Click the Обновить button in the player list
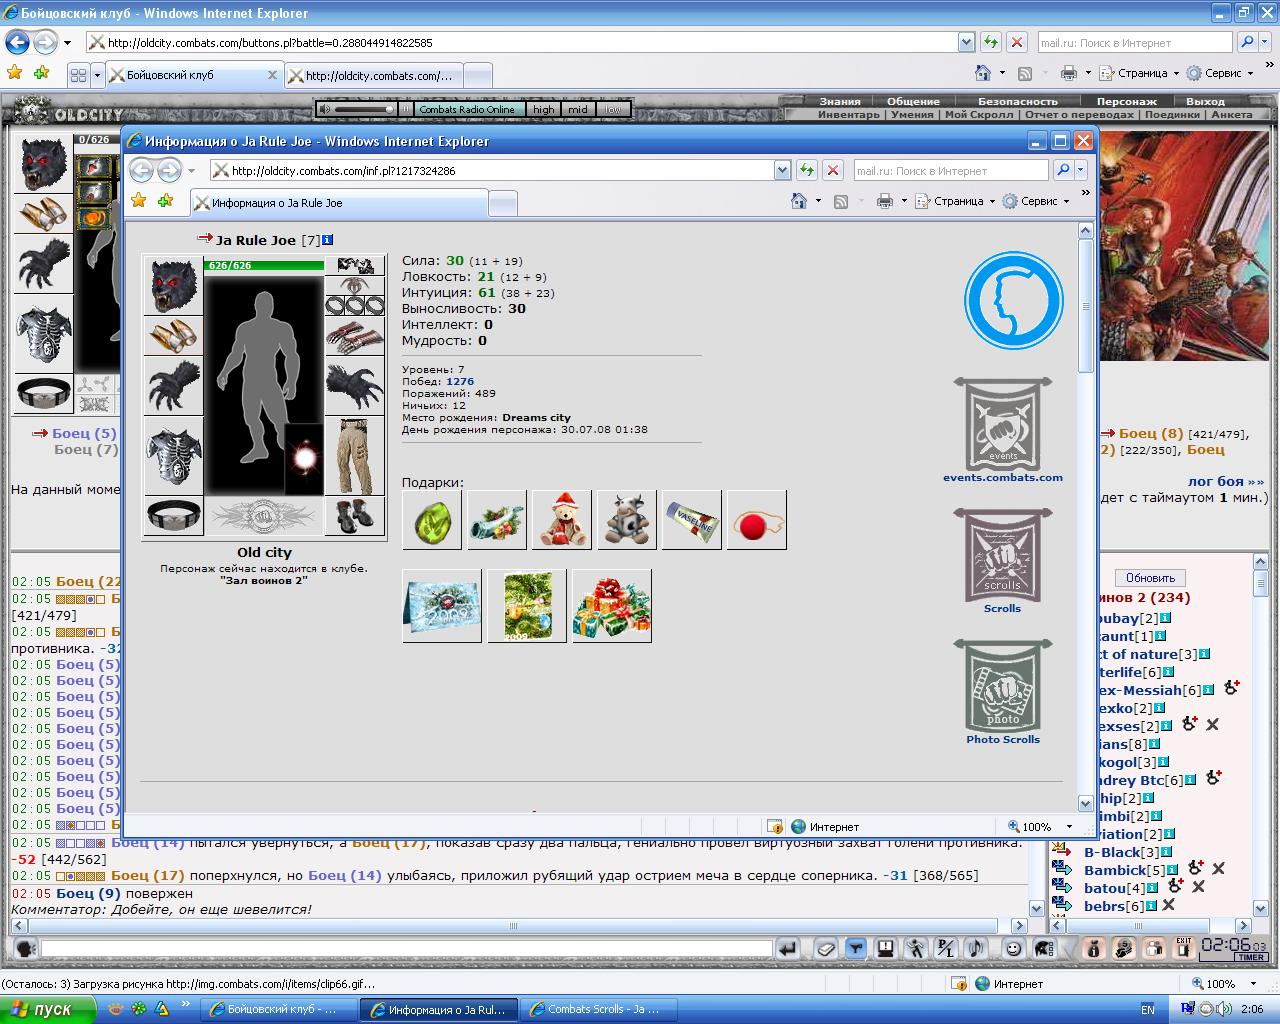This screenshot has height=1024, width=1280. click(x=1150, y=578)
